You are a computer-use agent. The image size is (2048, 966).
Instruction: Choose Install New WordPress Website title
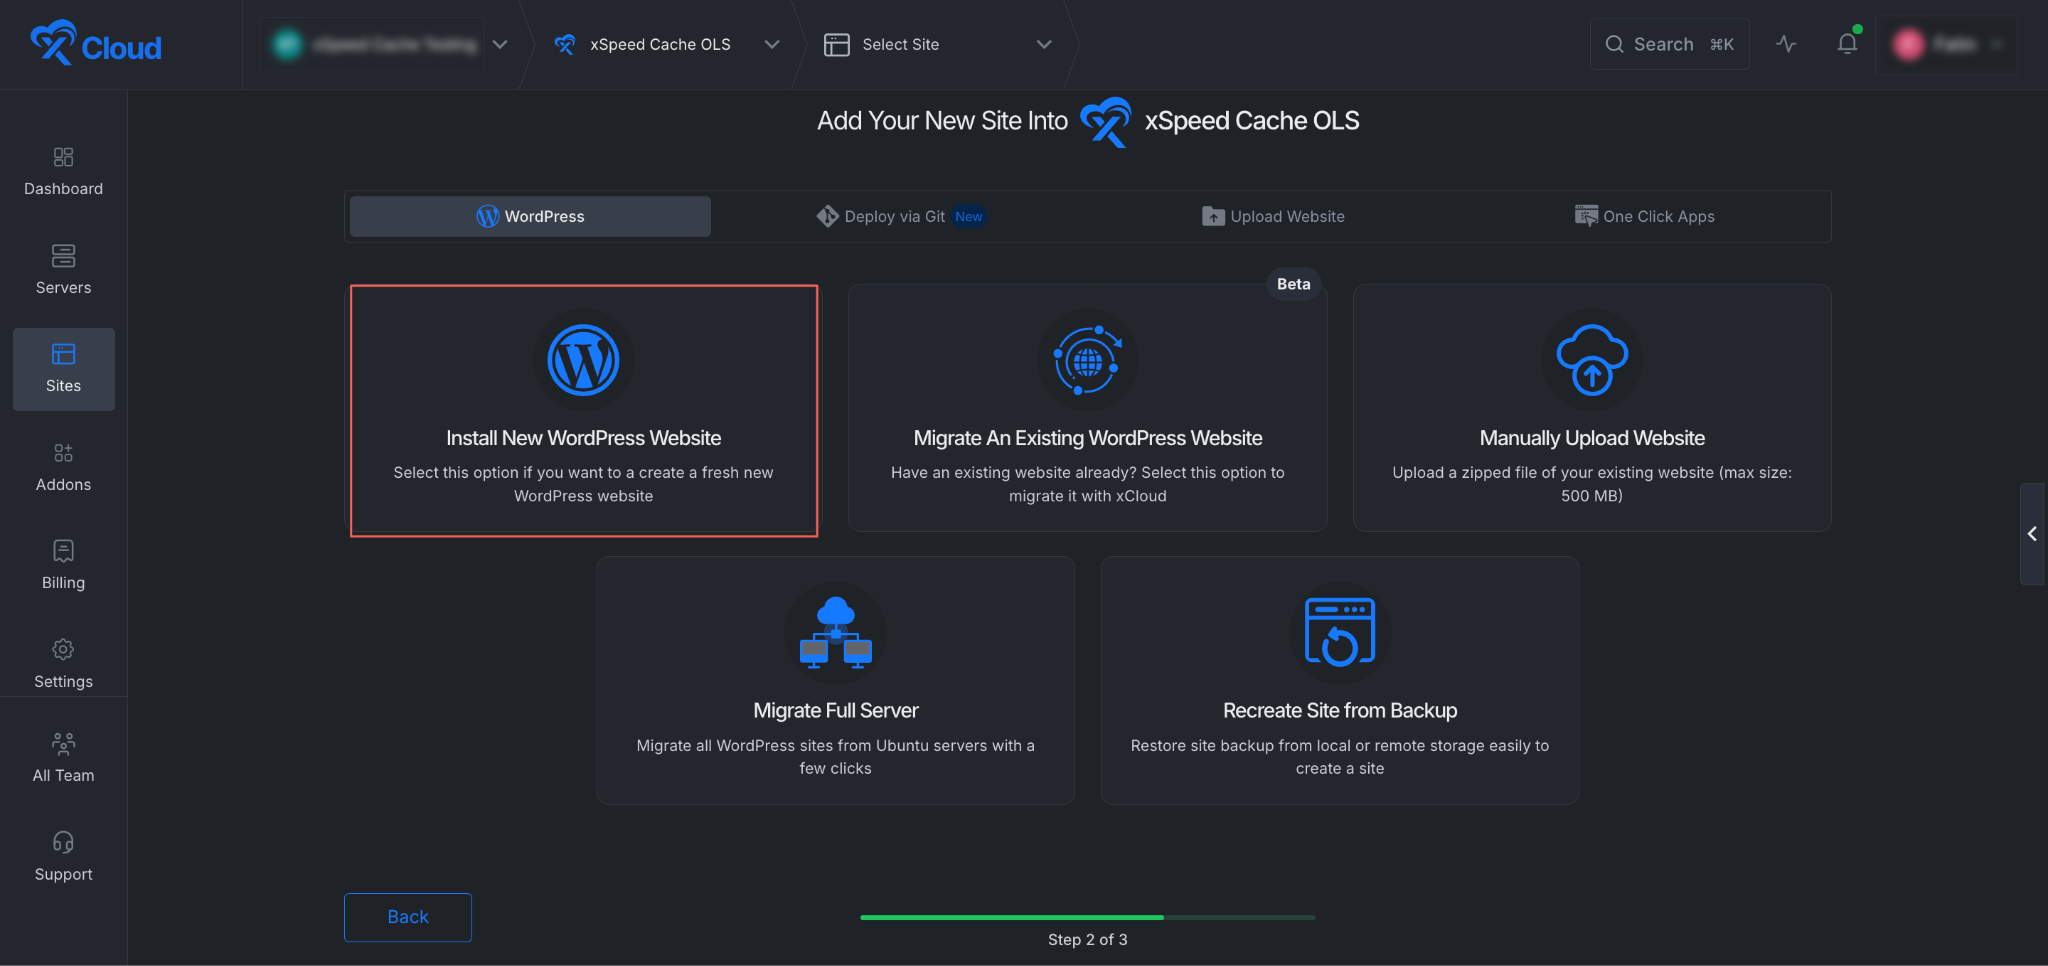click(x=583, y=438)
